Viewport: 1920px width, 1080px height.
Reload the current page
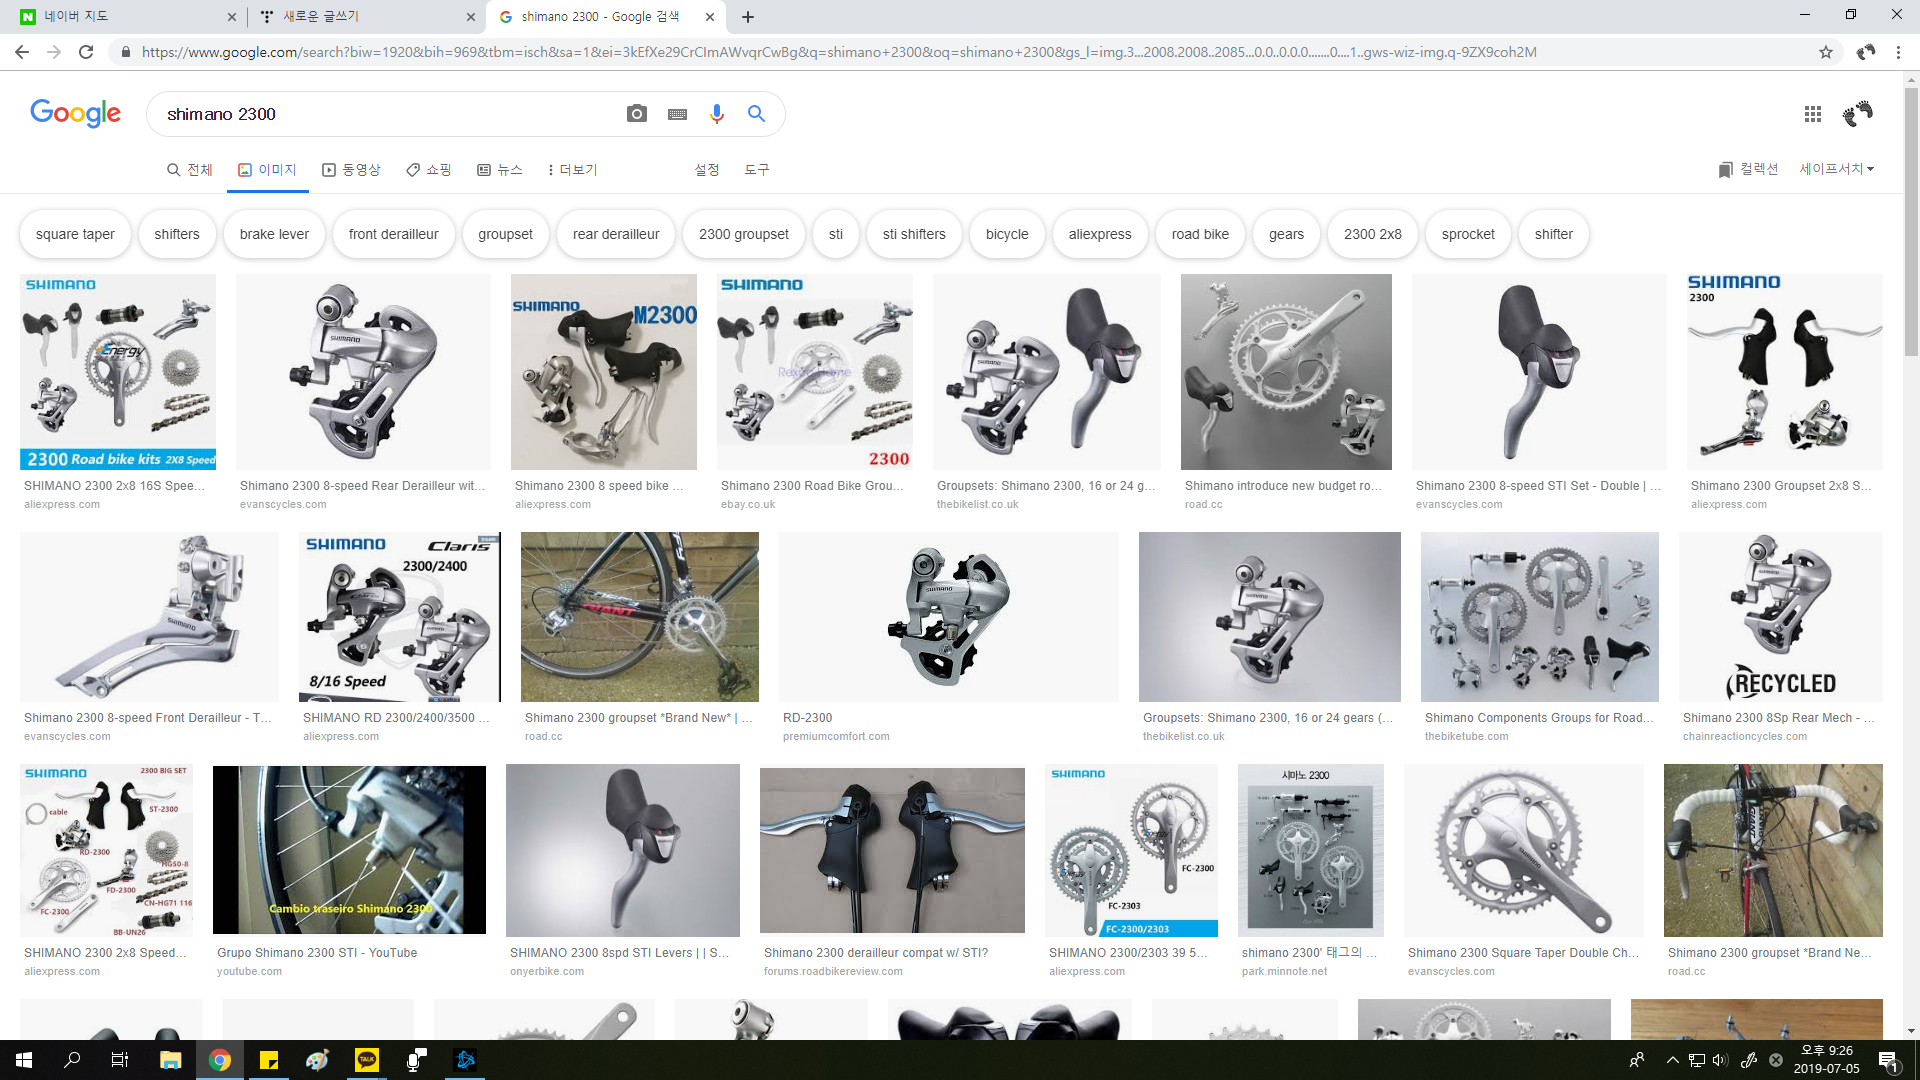(86, 52)
